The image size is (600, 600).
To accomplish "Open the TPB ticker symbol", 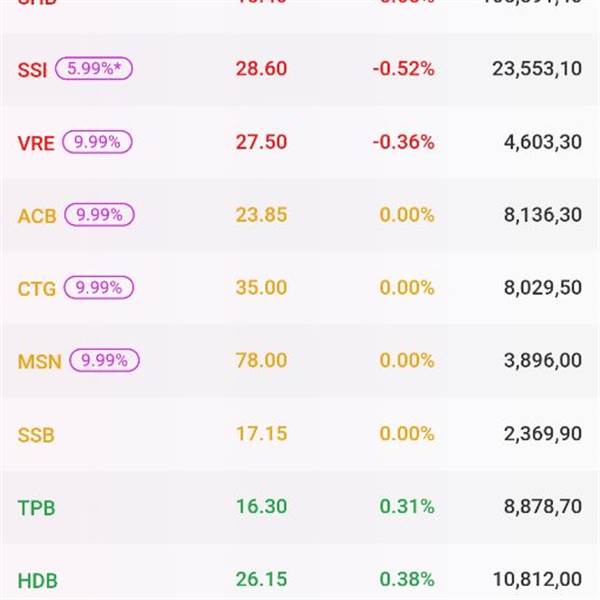I will (36, 508).
